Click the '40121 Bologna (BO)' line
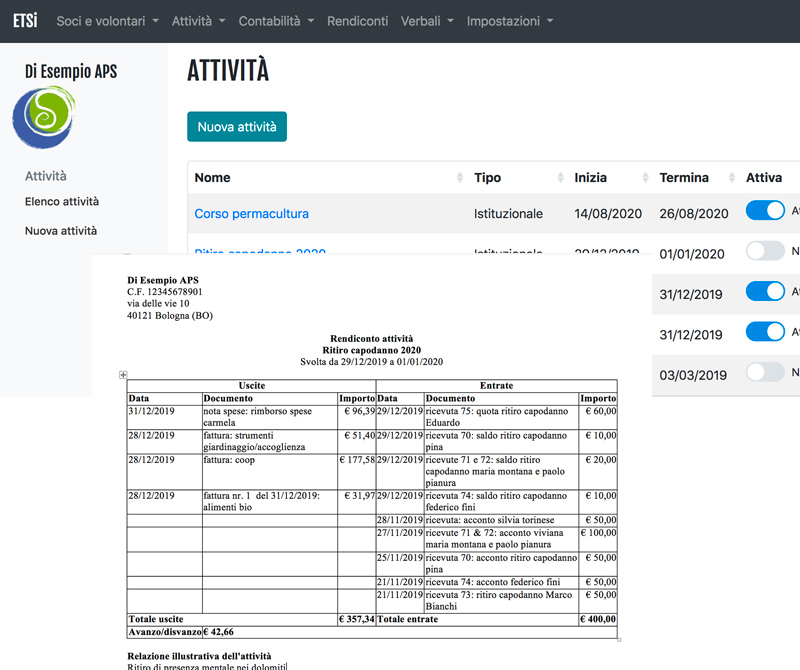 (x=170, y=315)
